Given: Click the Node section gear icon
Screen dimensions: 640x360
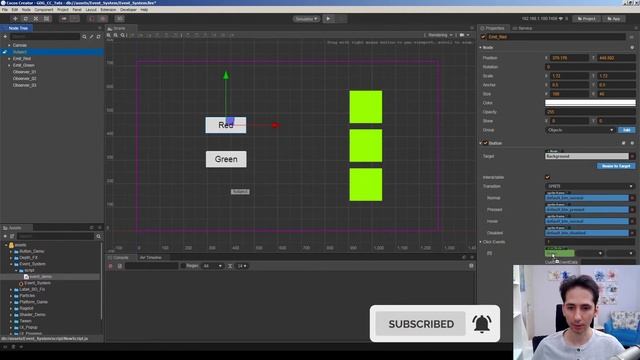Looking at the screenshot, I should [632, 48].
